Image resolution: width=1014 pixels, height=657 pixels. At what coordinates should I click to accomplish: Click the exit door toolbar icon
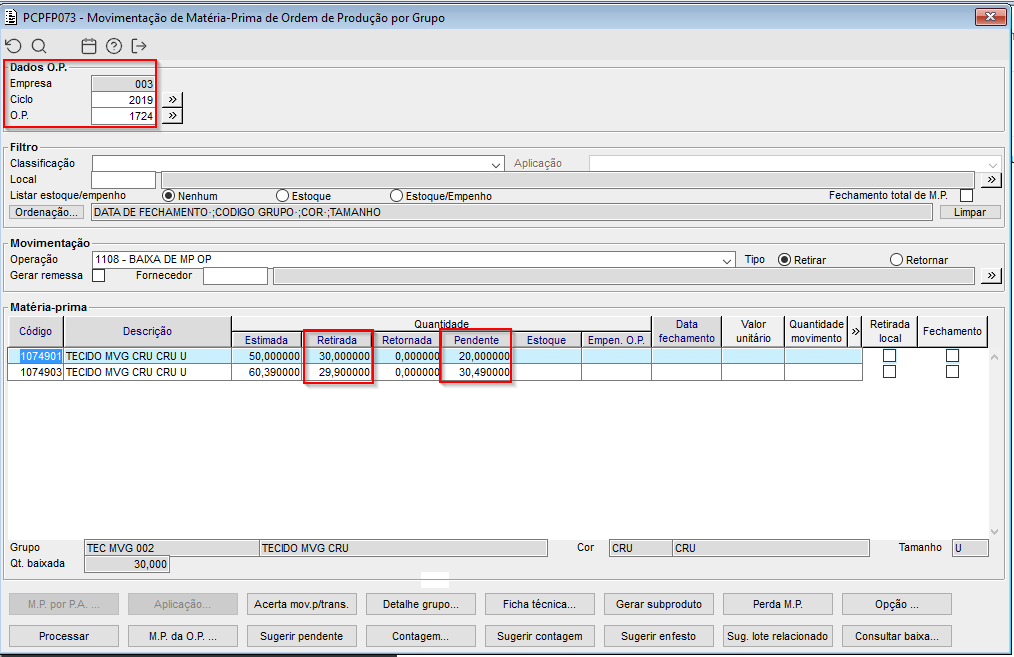(x=138, y=46)
